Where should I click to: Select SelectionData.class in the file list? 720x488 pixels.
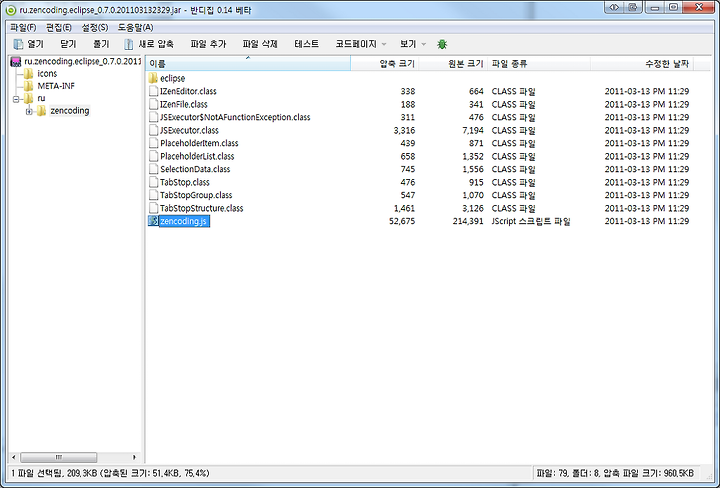[195, 169]
